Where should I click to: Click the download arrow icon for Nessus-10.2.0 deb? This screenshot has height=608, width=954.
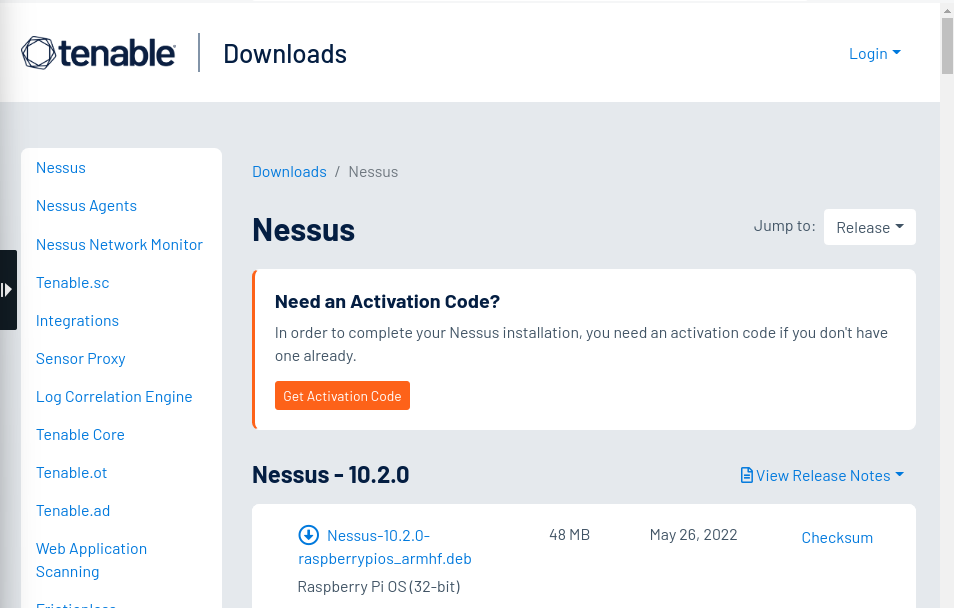click(x=308, y=535)
